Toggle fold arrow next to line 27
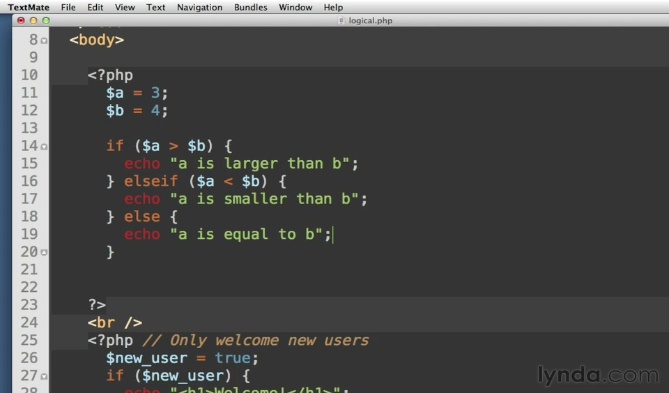This screenshot has height=393, width=669. point(44,376)
